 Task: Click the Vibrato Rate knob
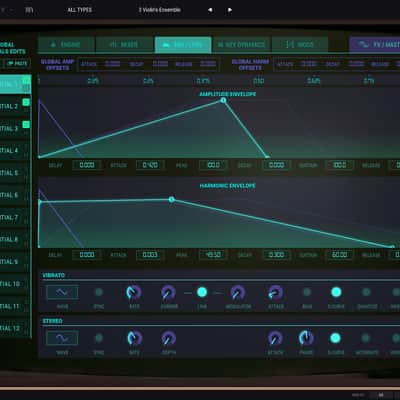tap(134, 293)
